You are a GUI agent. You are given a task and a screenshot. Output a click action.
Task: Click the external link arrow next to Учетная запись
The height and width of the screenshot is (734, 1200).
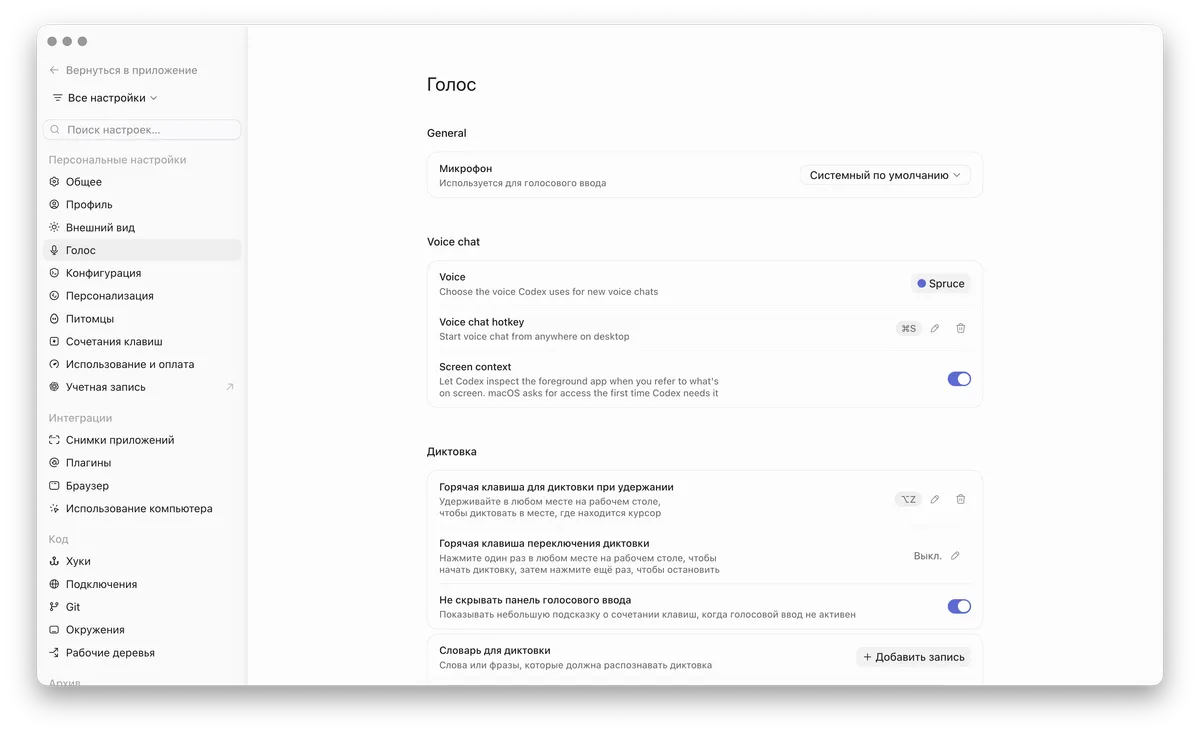(x=230, y=387)
